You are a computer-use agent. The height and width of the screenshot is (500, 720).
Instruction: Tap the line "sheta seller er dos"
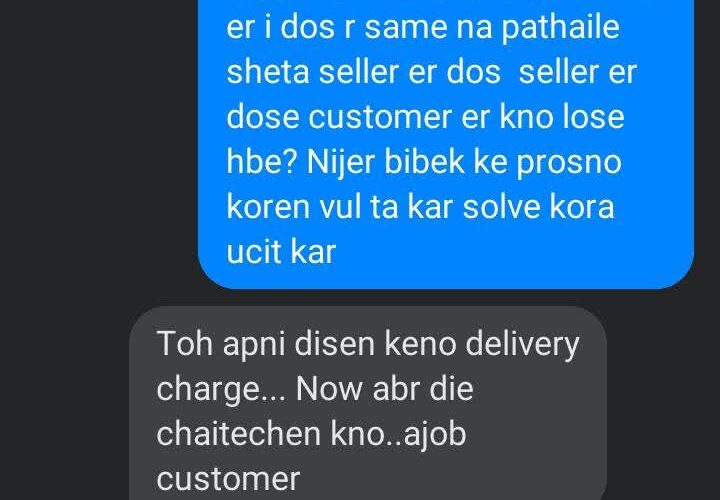coord(363,72)
